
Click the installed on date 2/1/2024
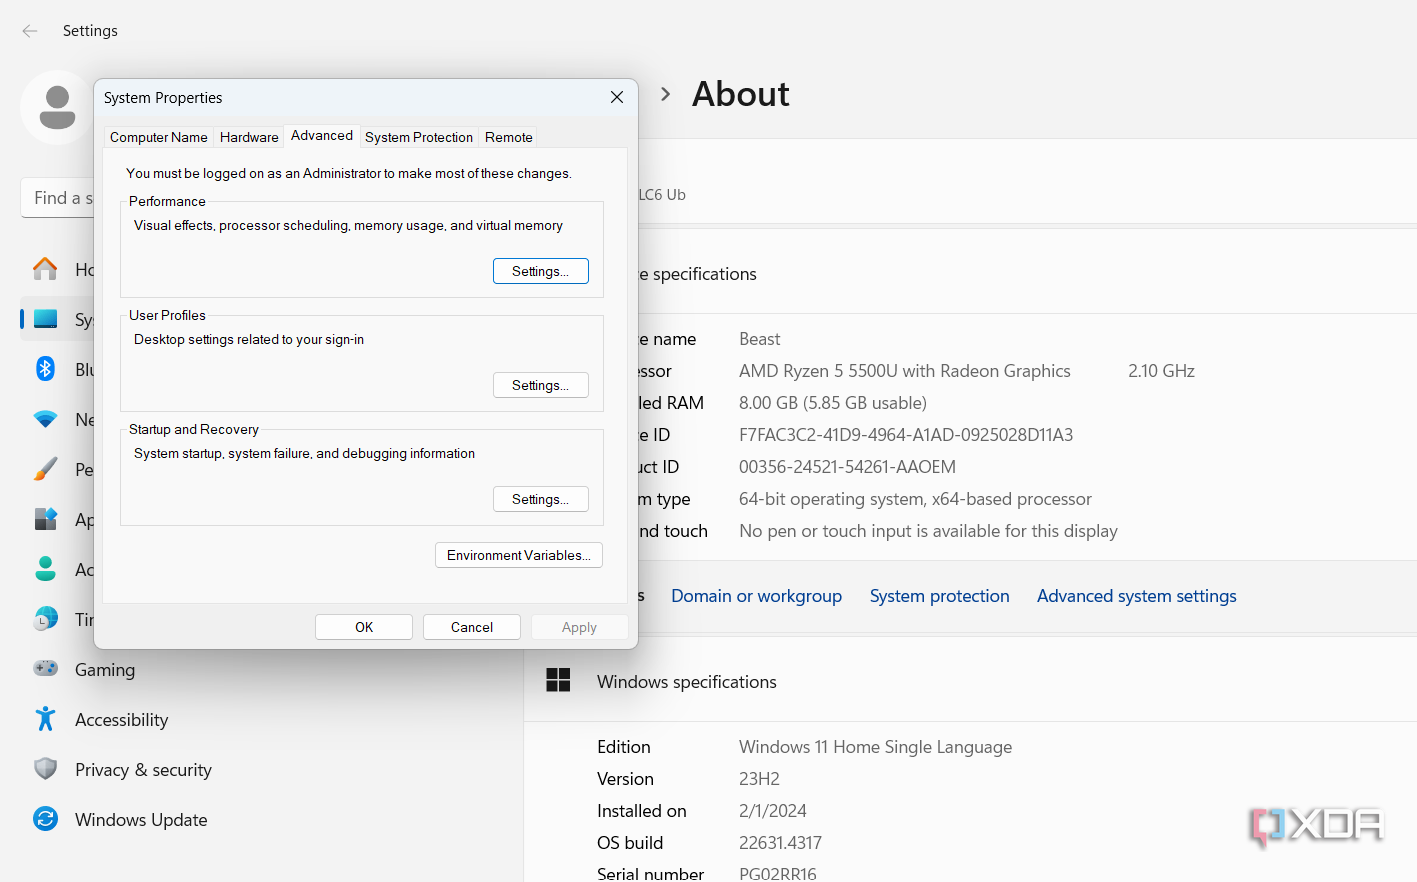click(772, 811)
